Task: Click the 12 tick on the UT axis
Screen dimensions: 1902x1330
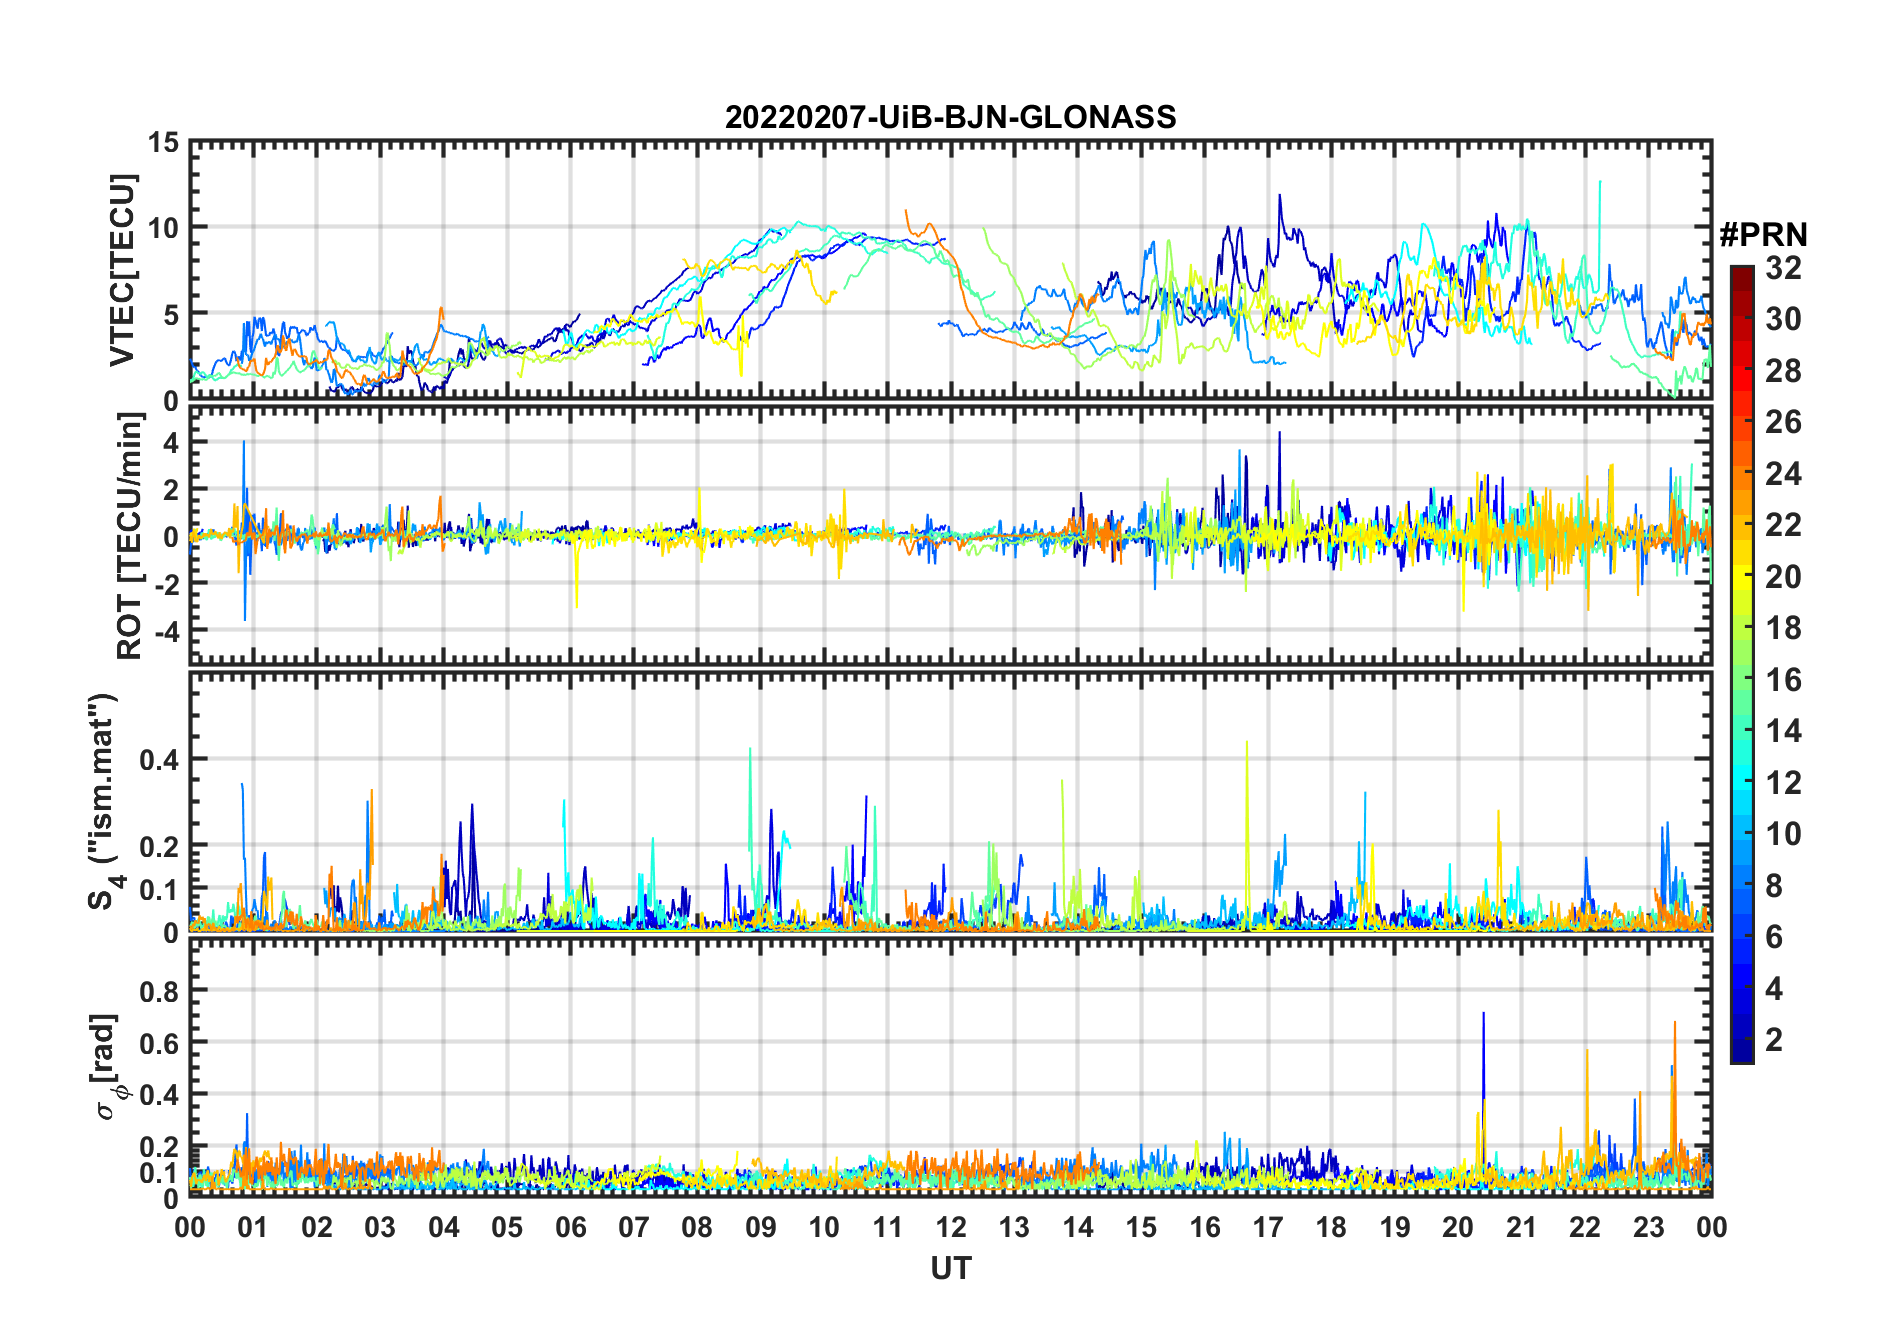Action: point(950,1227)
